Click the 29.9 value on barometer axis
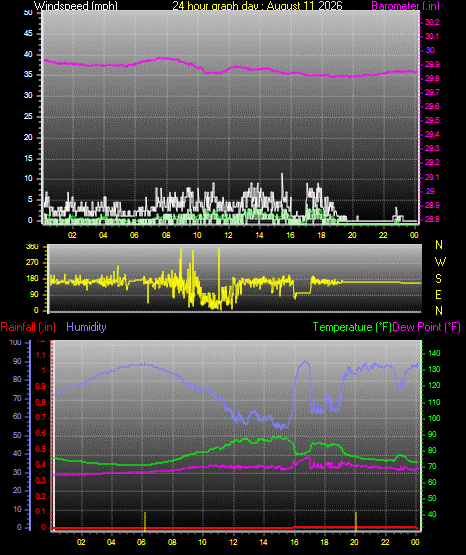466x555 pixels. 432,64
